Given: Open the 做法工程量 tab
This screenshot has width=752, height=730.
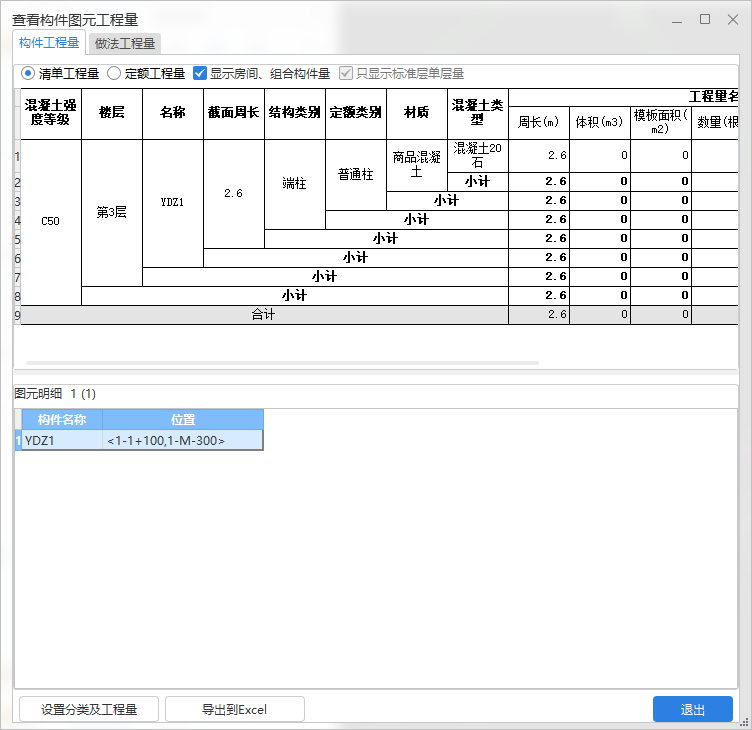Looking at the screenshot, I should [x=125, y=44].
